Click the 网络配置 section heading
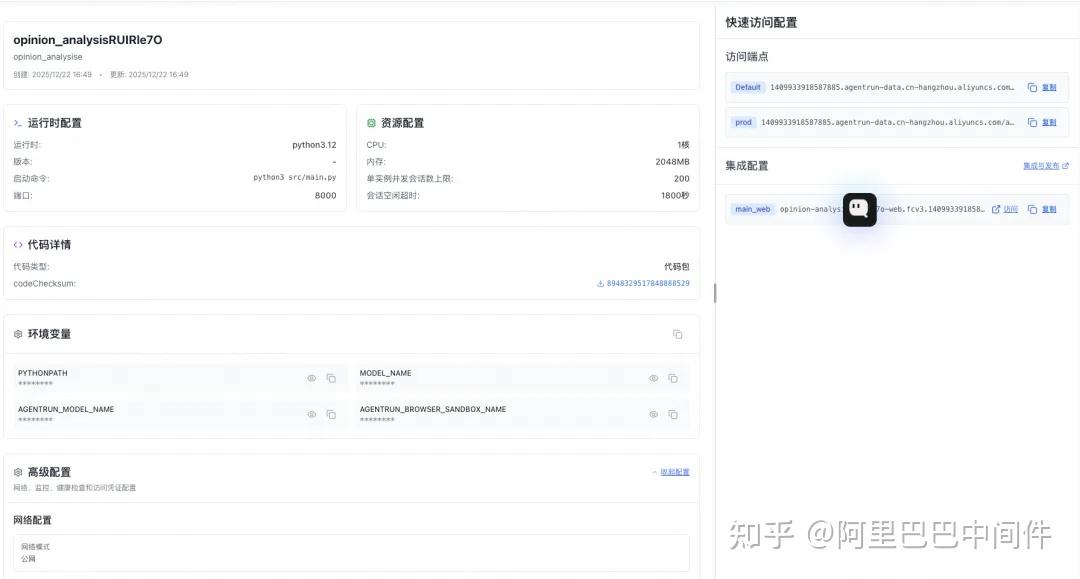 point(32,520)
